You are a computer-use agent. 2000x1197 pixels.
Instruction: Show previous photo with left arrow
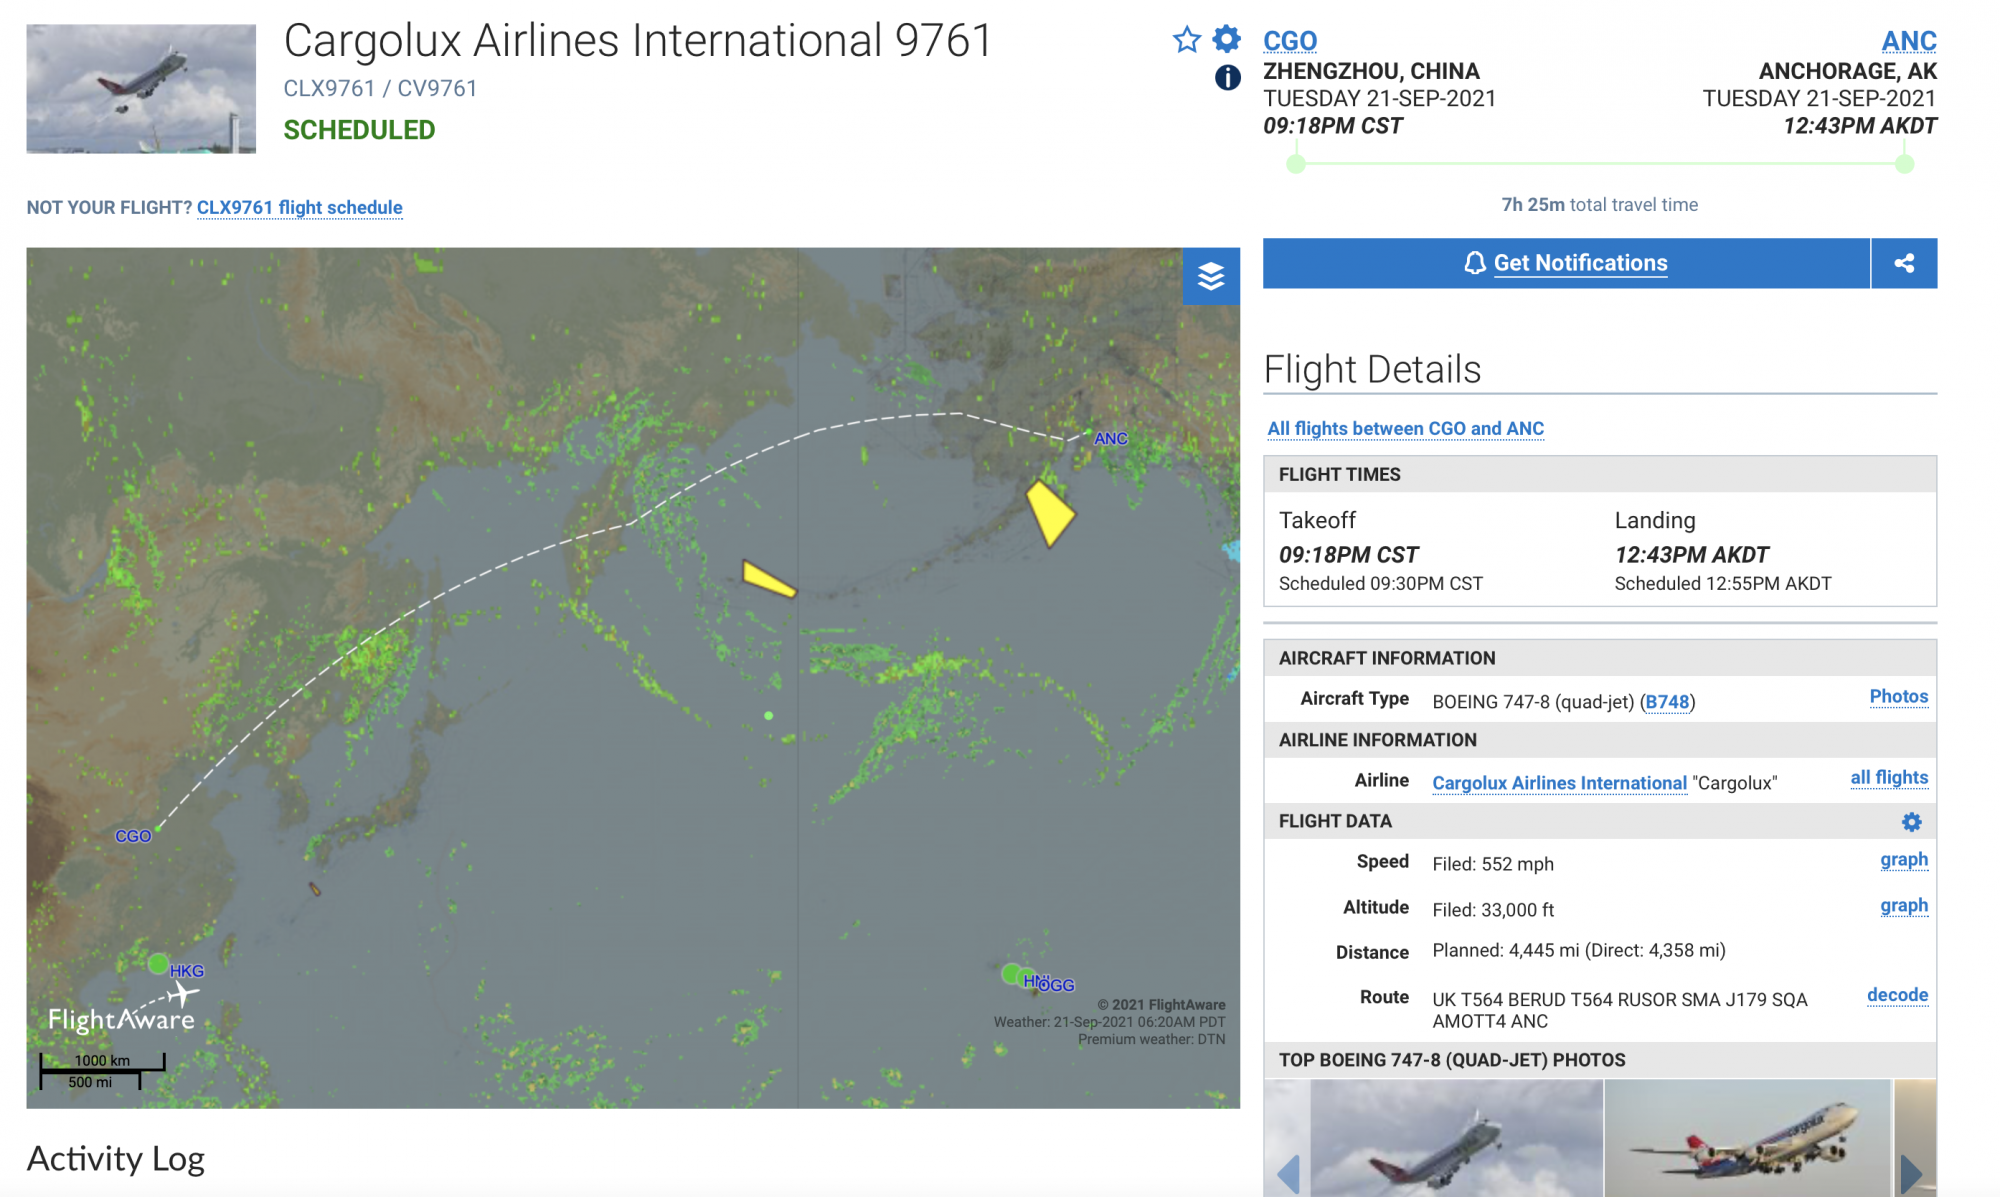click(1288, 1174)
